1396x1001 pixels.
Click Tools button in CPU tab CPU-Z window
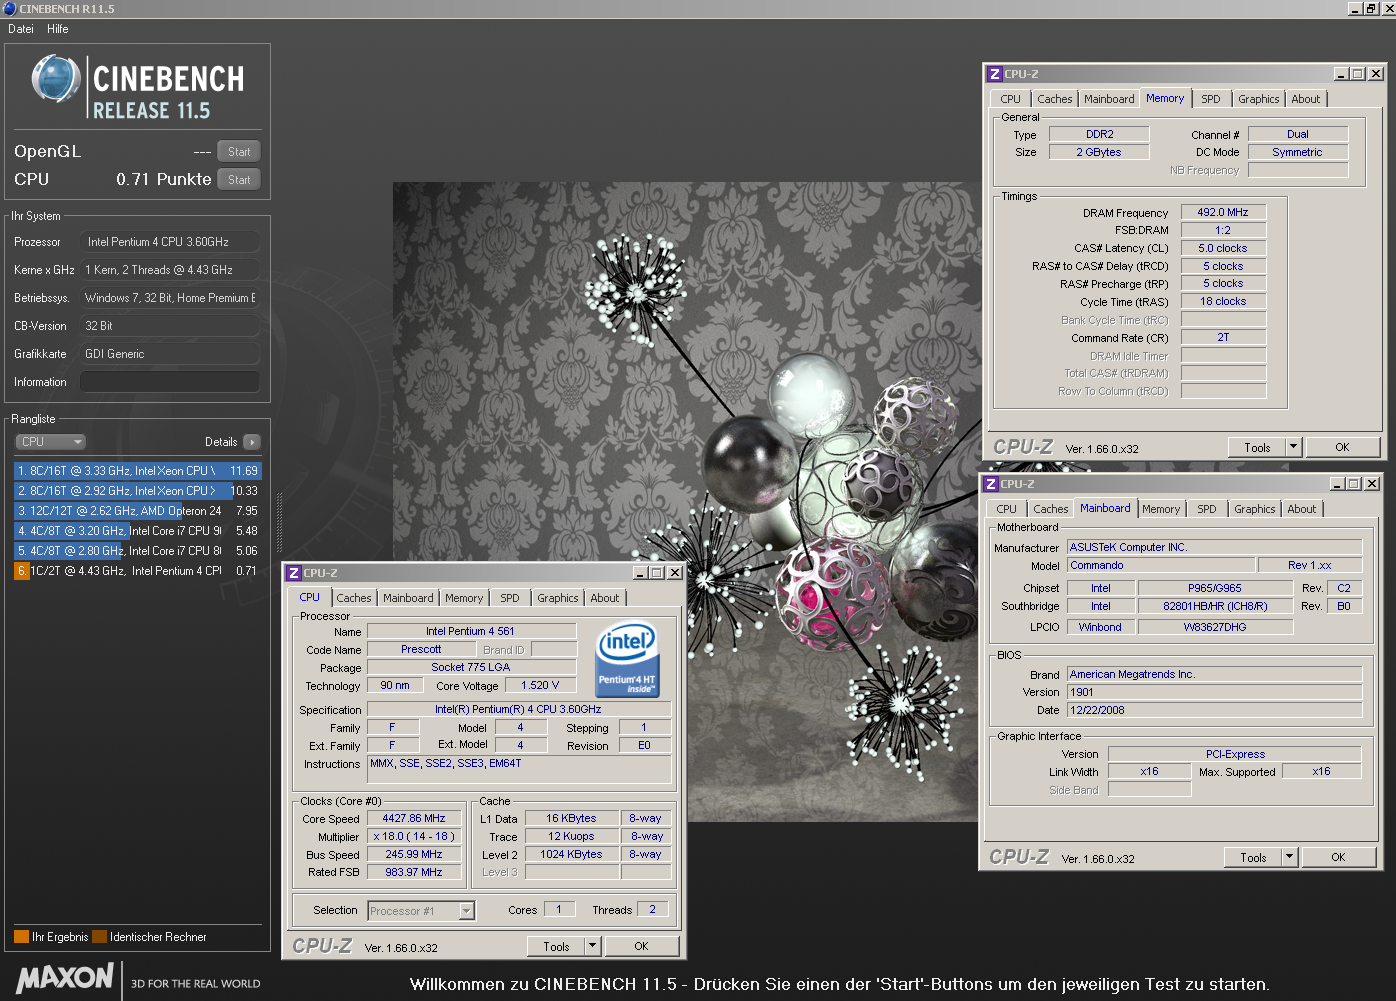[x=556, y=946]
